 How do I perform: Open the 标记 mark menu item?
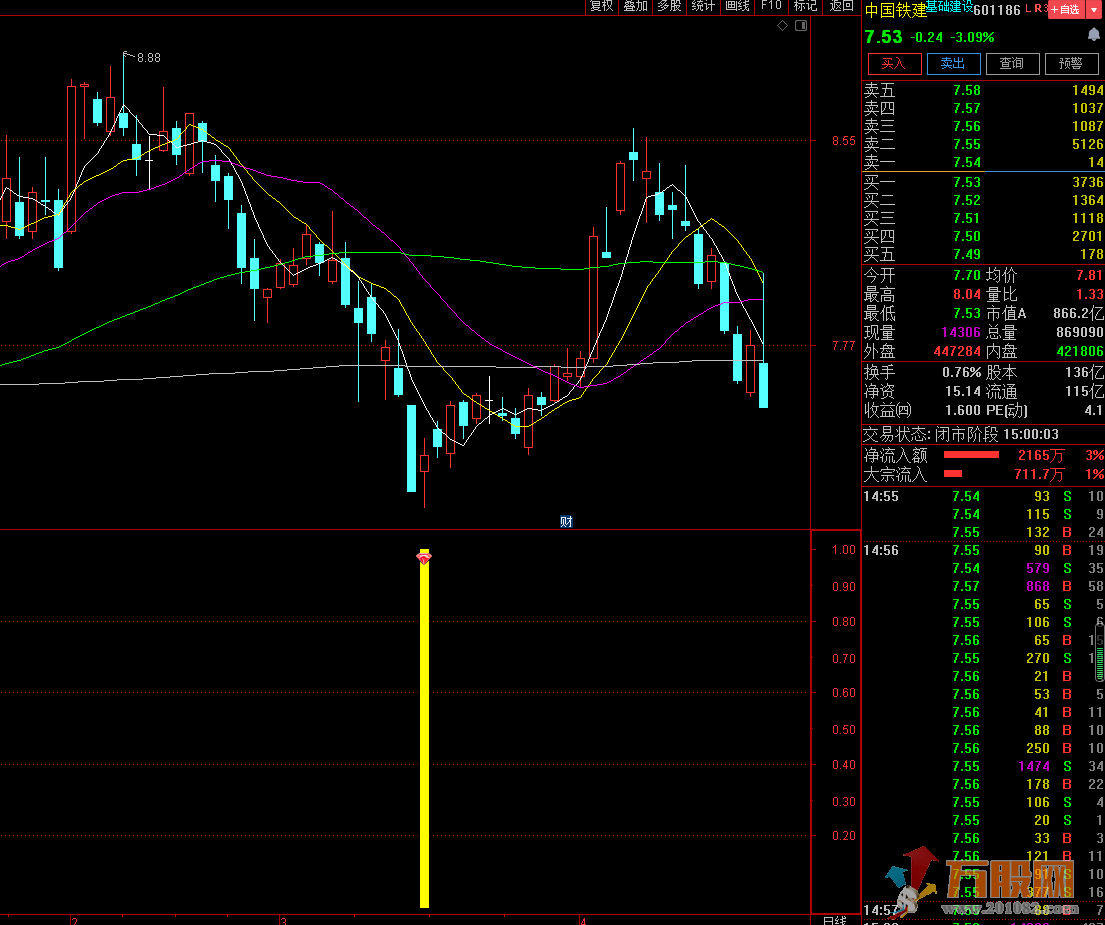805,6
